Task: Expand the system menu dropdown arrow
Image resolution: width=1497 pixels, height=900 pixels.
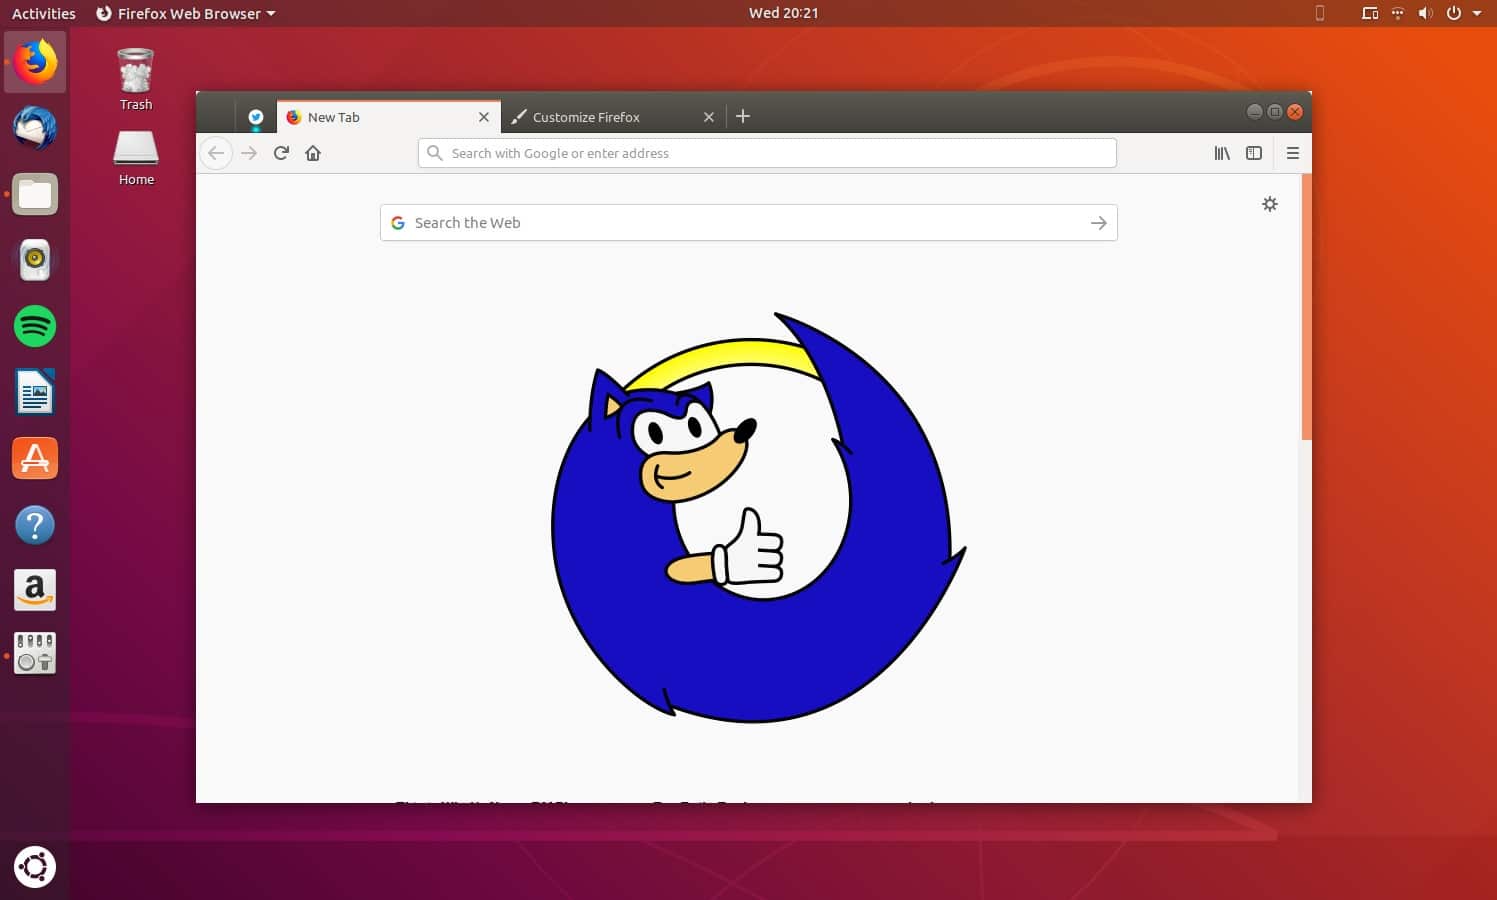Action: point(1477,13)
